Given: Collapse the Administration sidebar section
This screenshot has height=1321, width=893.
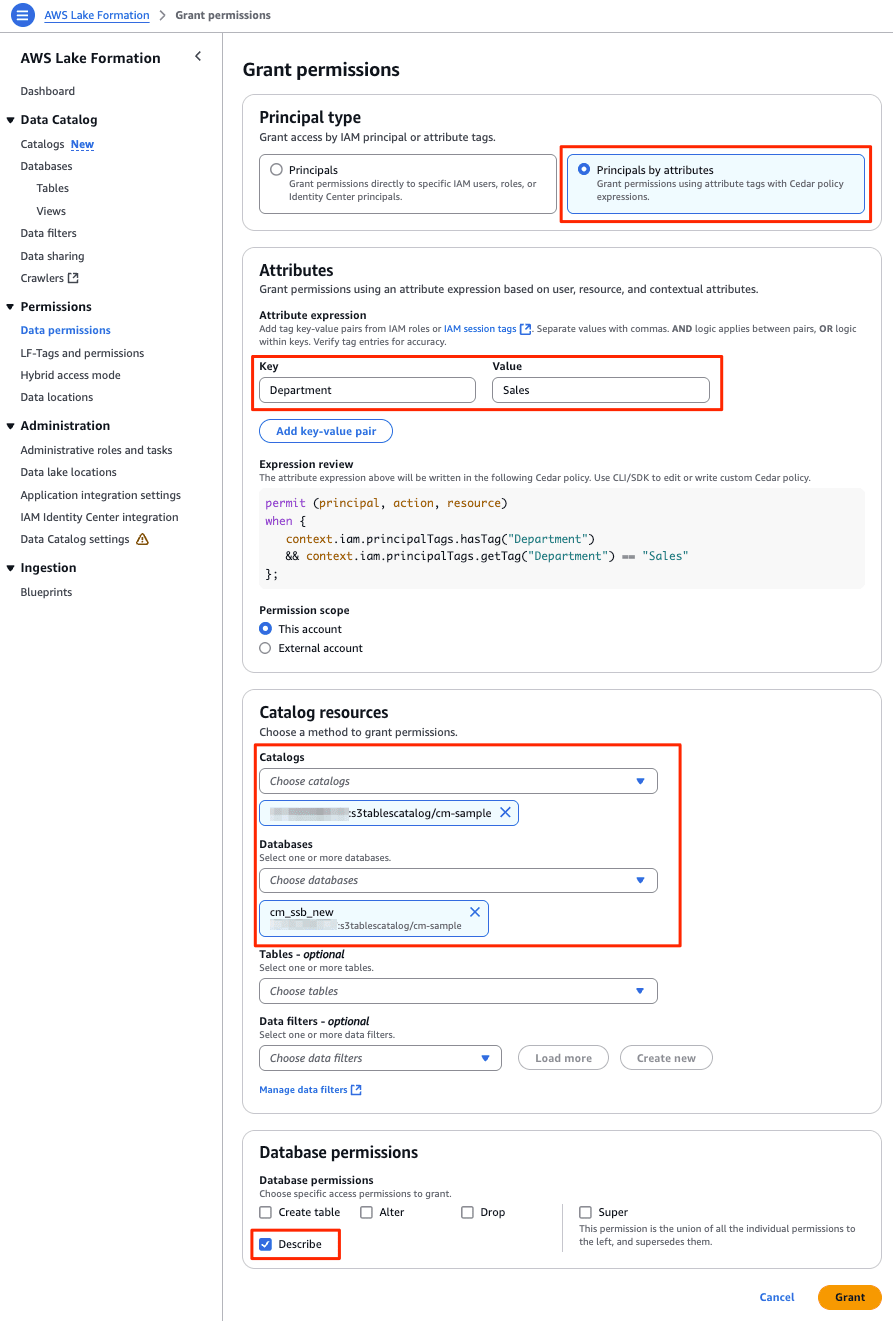Looking at the screenshot, I should click(11, 426).
